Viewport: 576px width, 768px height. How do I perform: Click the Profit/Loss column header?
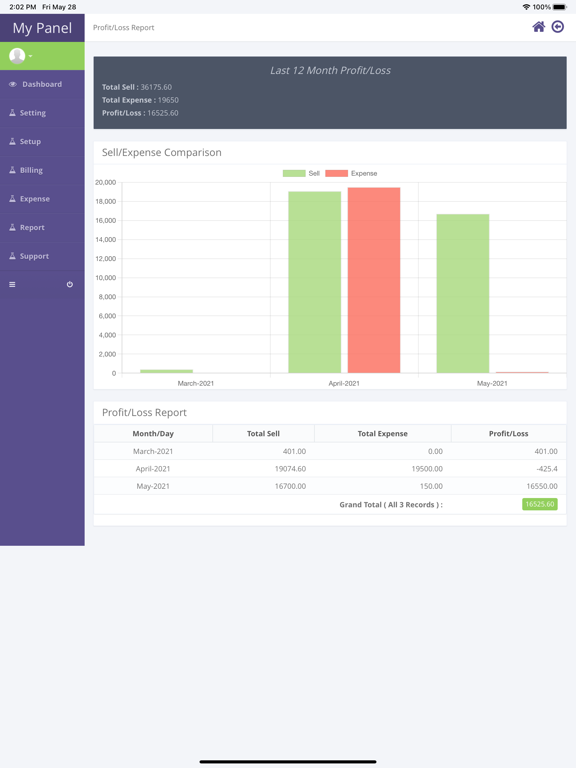point(508,433)
